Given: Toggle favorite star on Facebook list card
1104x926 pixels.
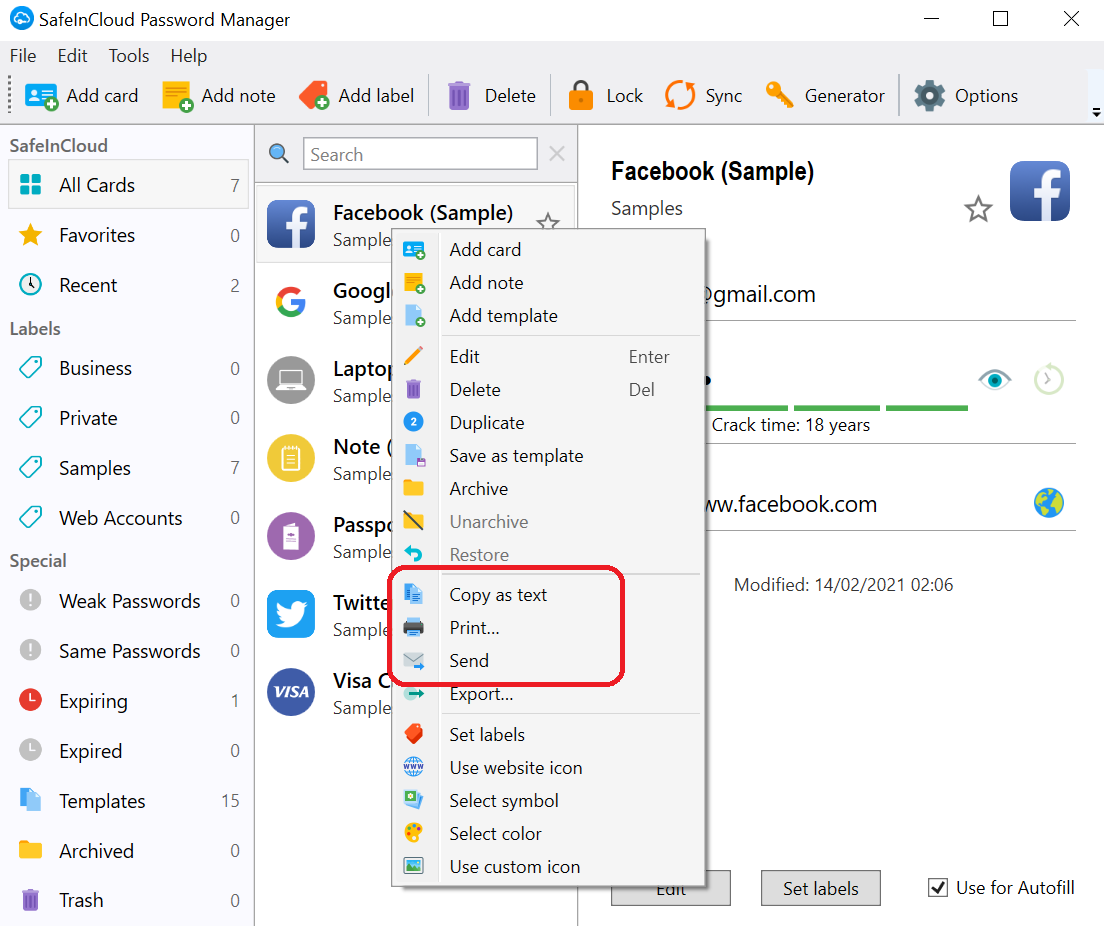Looking at the screenshot, I should (548, 223).
